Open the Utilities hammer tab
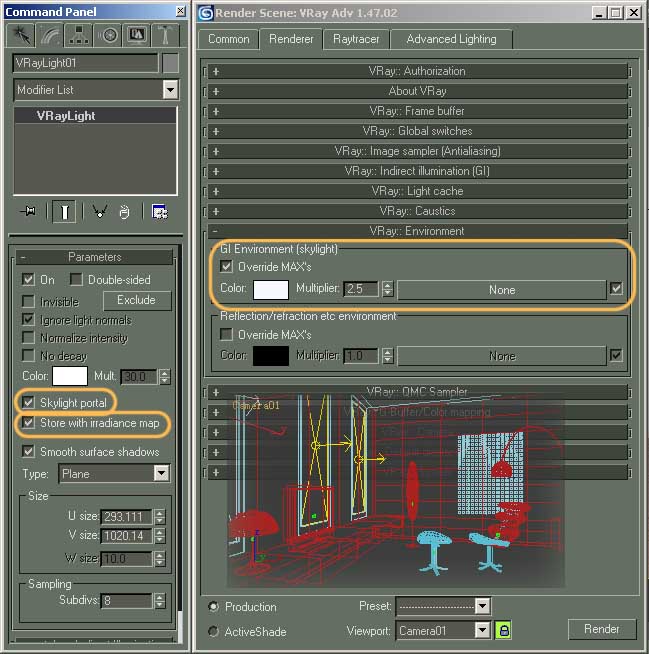Image resolution: width=649 pixels, height=654 pixels. tap(166, 35)
